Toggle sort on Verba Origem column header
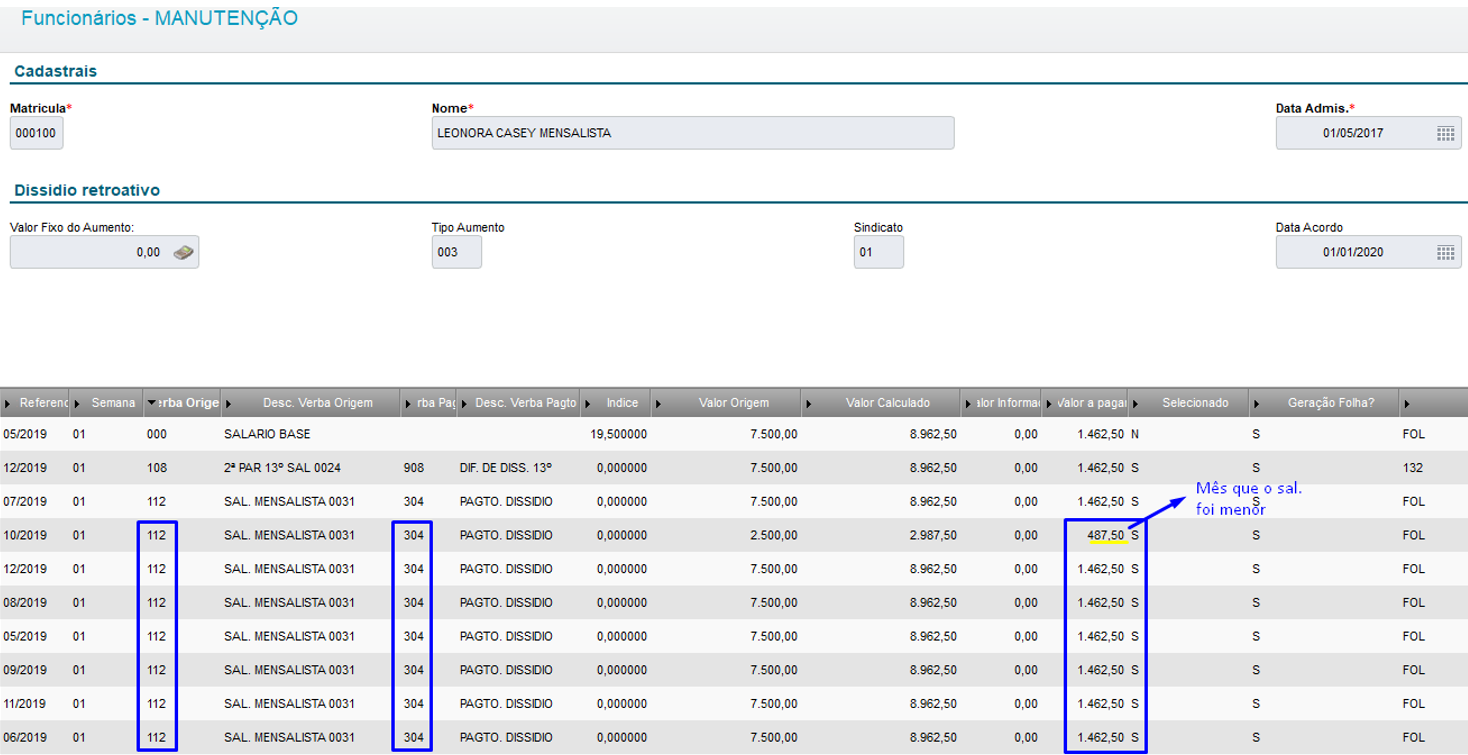1468x755 pixels. click(x=183, y=403)
